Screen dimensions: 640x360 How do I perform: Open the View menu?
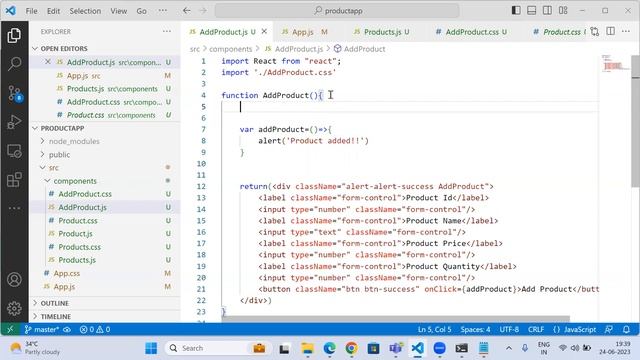point(118,11)
